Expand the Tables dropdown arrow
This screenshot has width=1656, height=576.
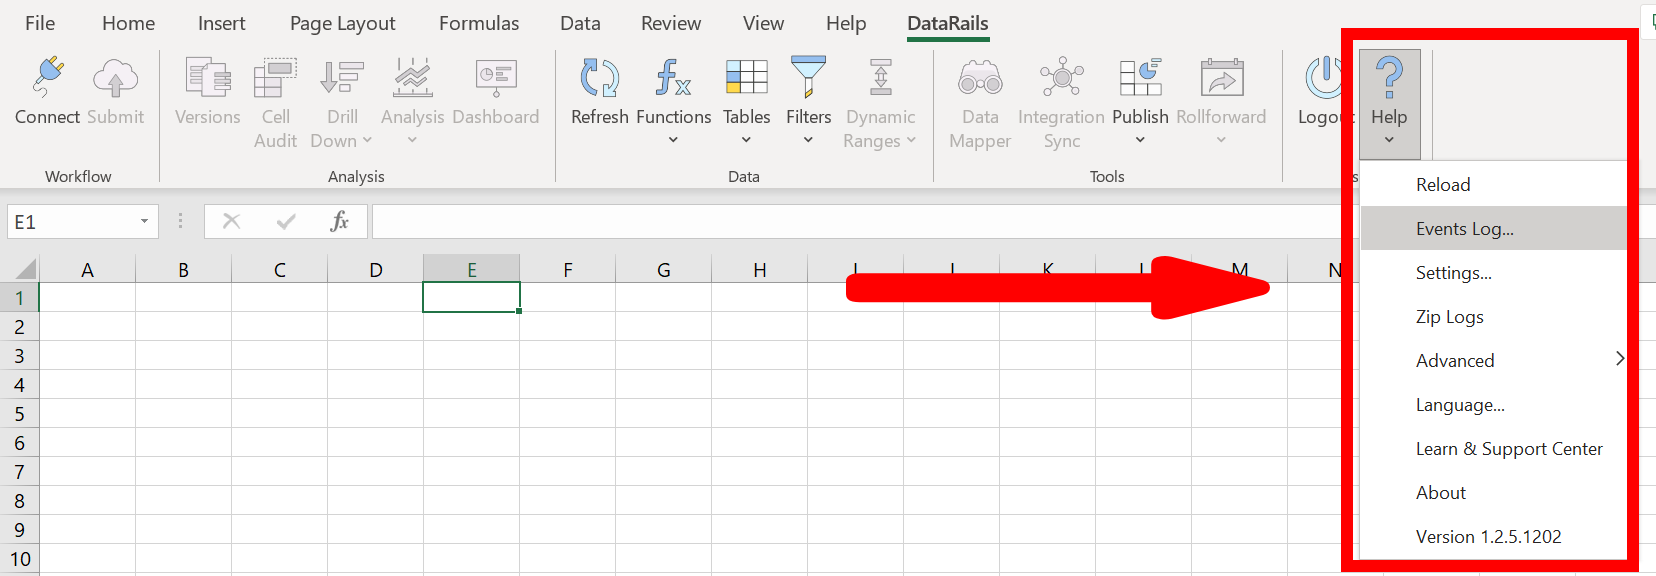tap(746, 140)
